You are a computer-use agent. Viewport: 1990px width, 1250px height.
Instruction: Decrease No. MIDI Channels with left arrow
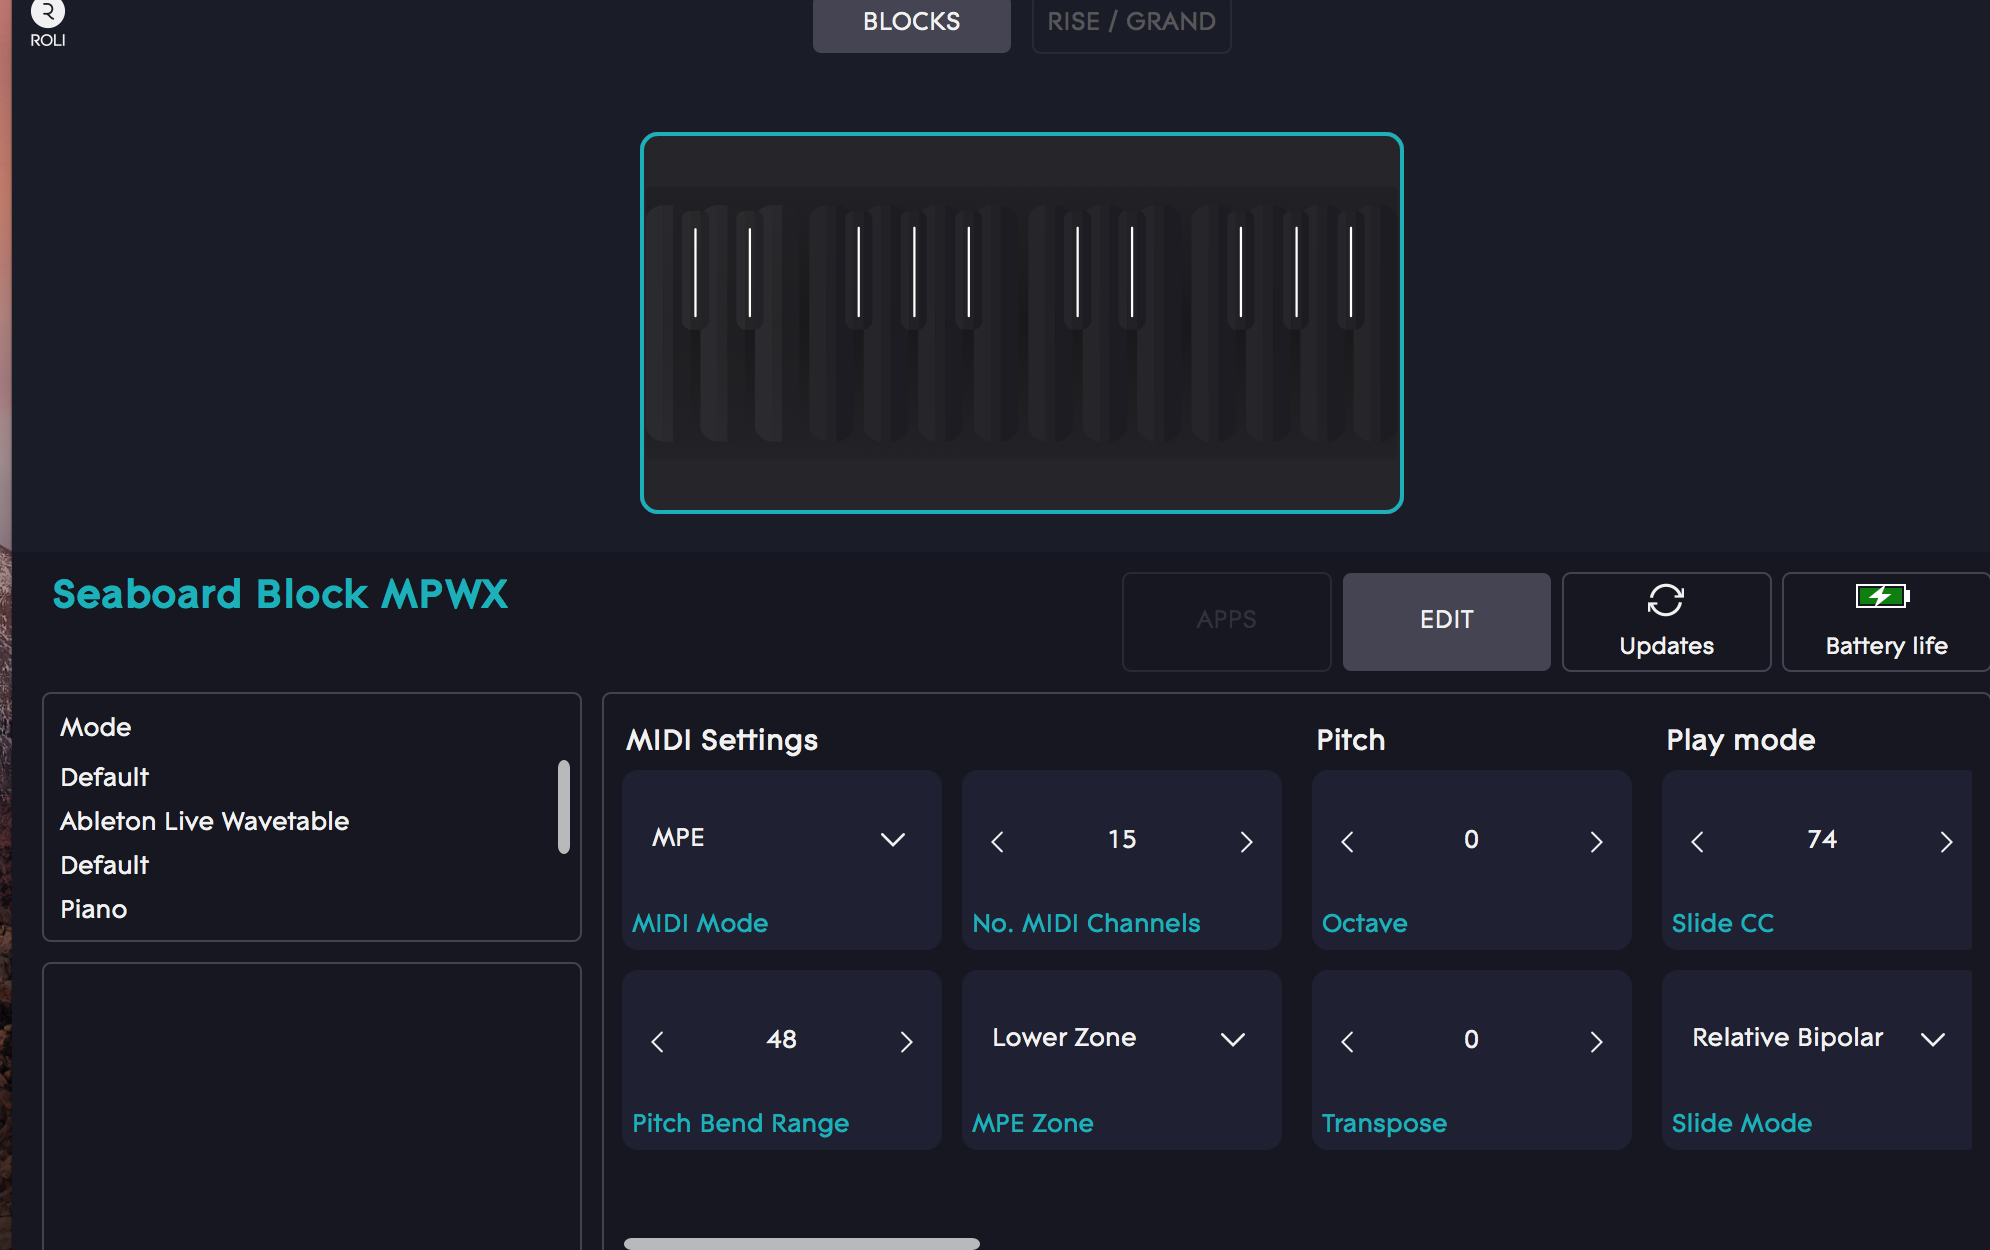(x=997, y=842)
